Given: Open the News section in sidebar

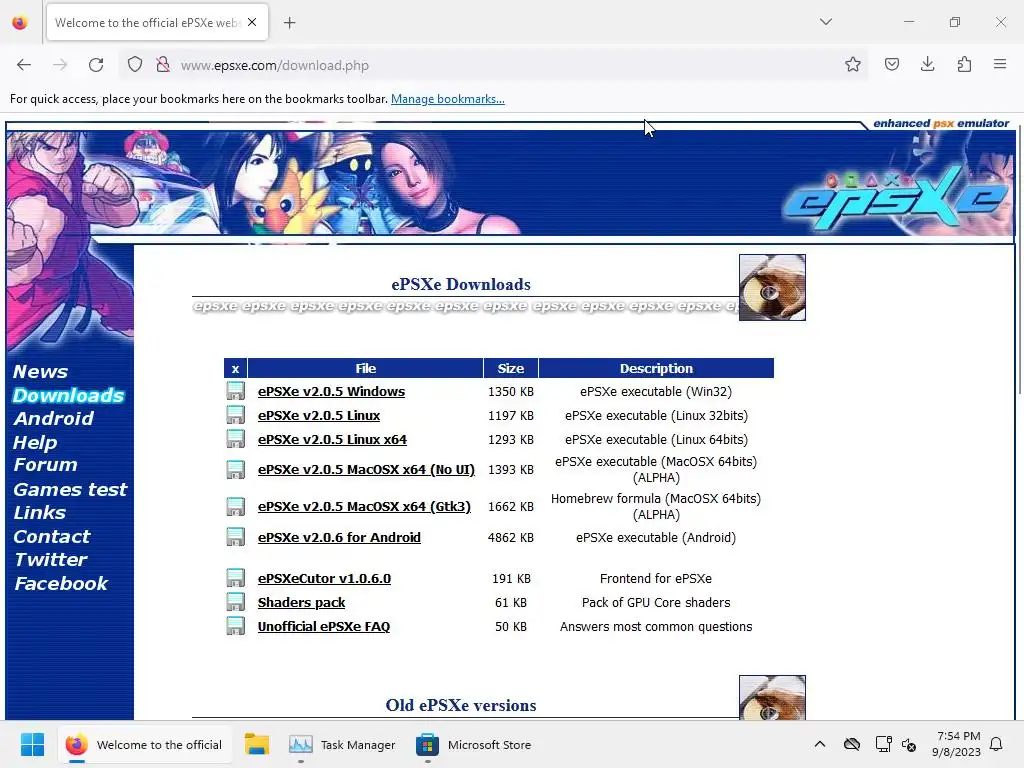Looking at the screenshot, I should 40,372.
